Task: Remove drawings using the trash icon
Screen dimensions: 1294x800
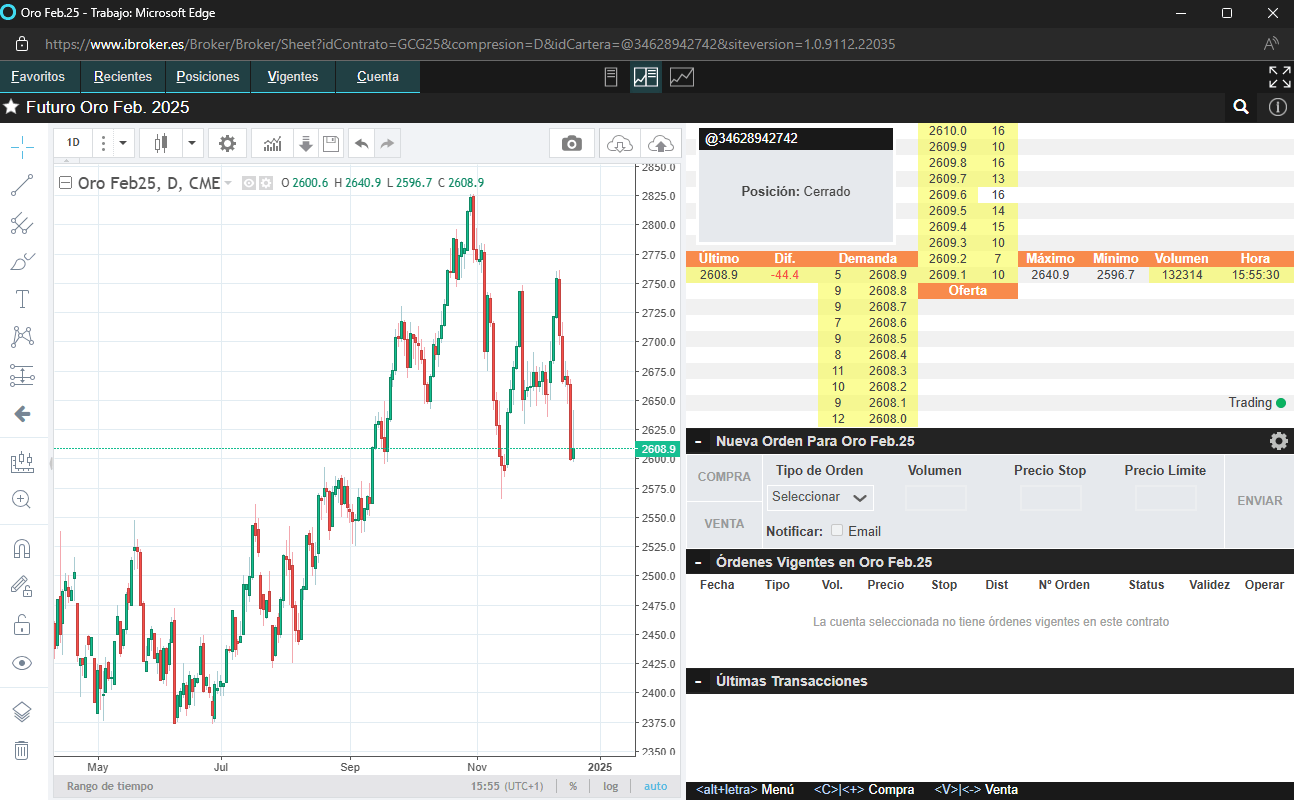Action: point(21,751)
